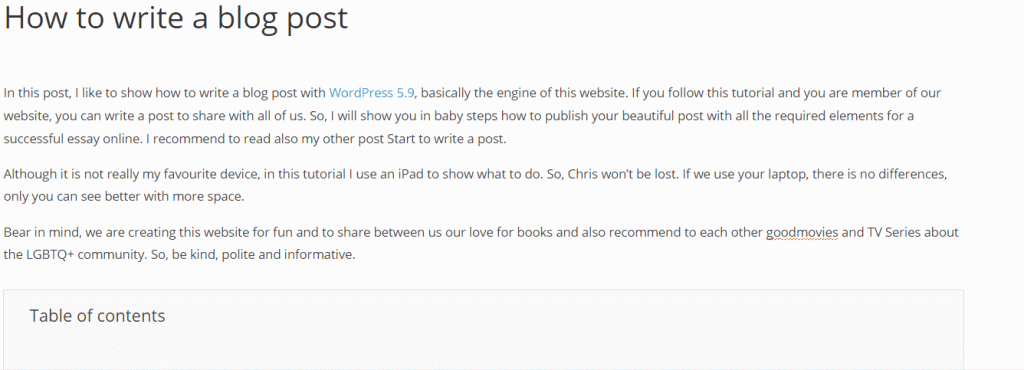Place cursor at "In this post" paragraph start

pyautogui.click(x=5, y=93)
